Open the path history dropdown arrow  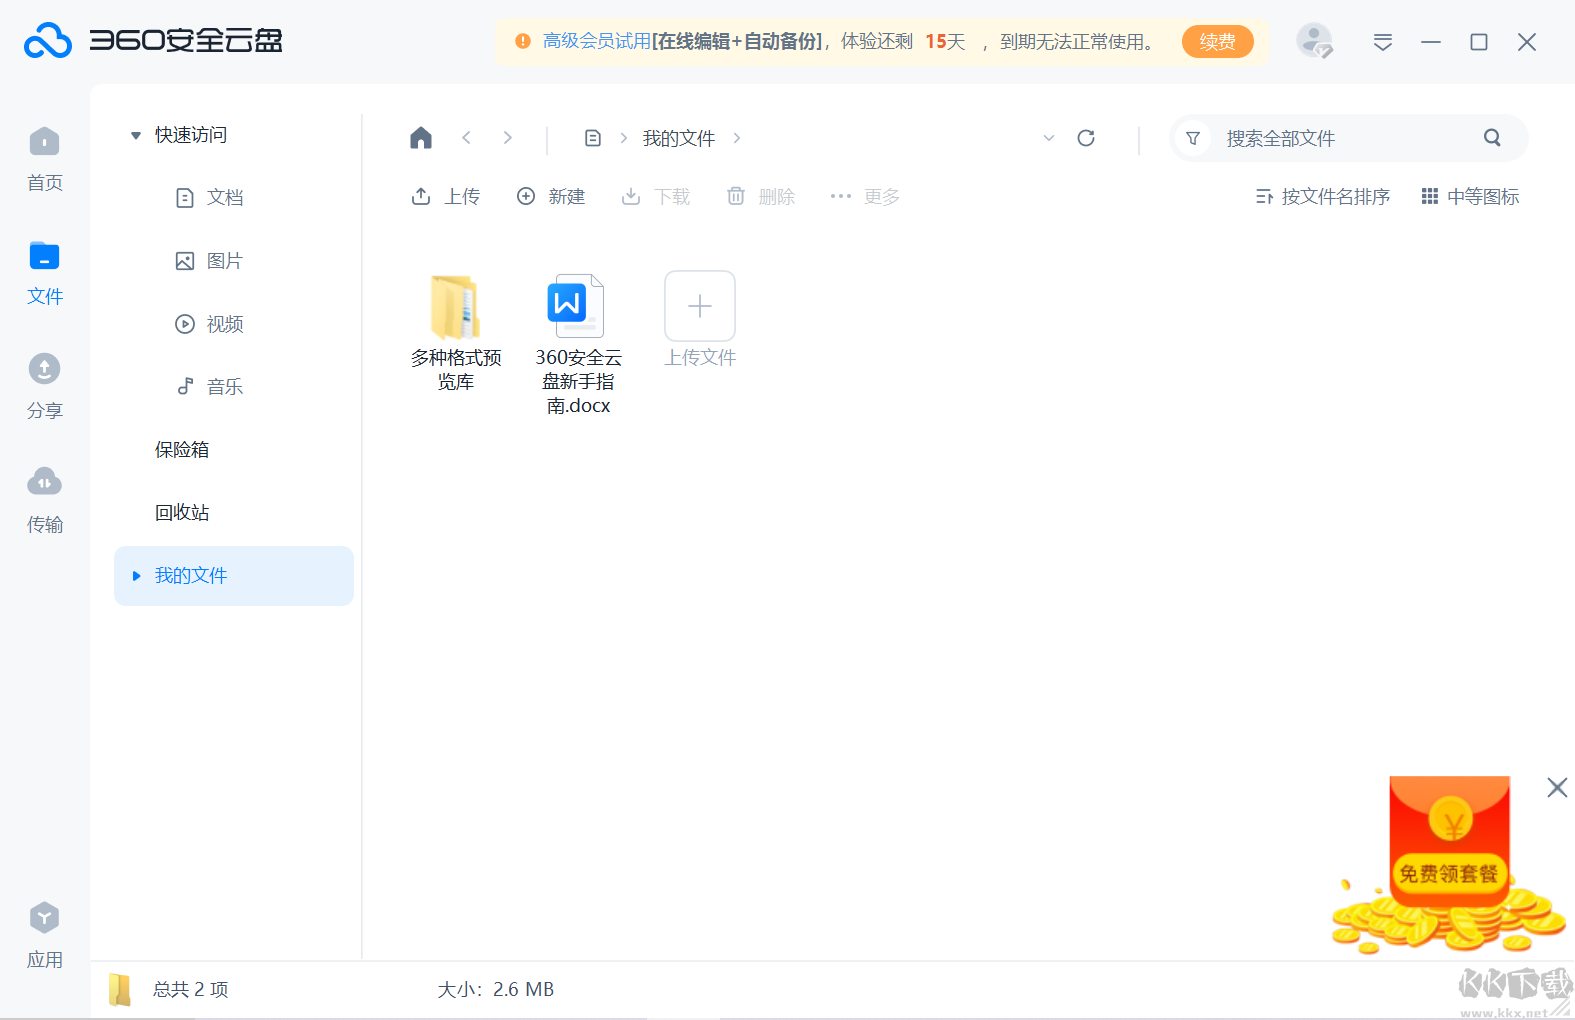(x=1049, y=138)
